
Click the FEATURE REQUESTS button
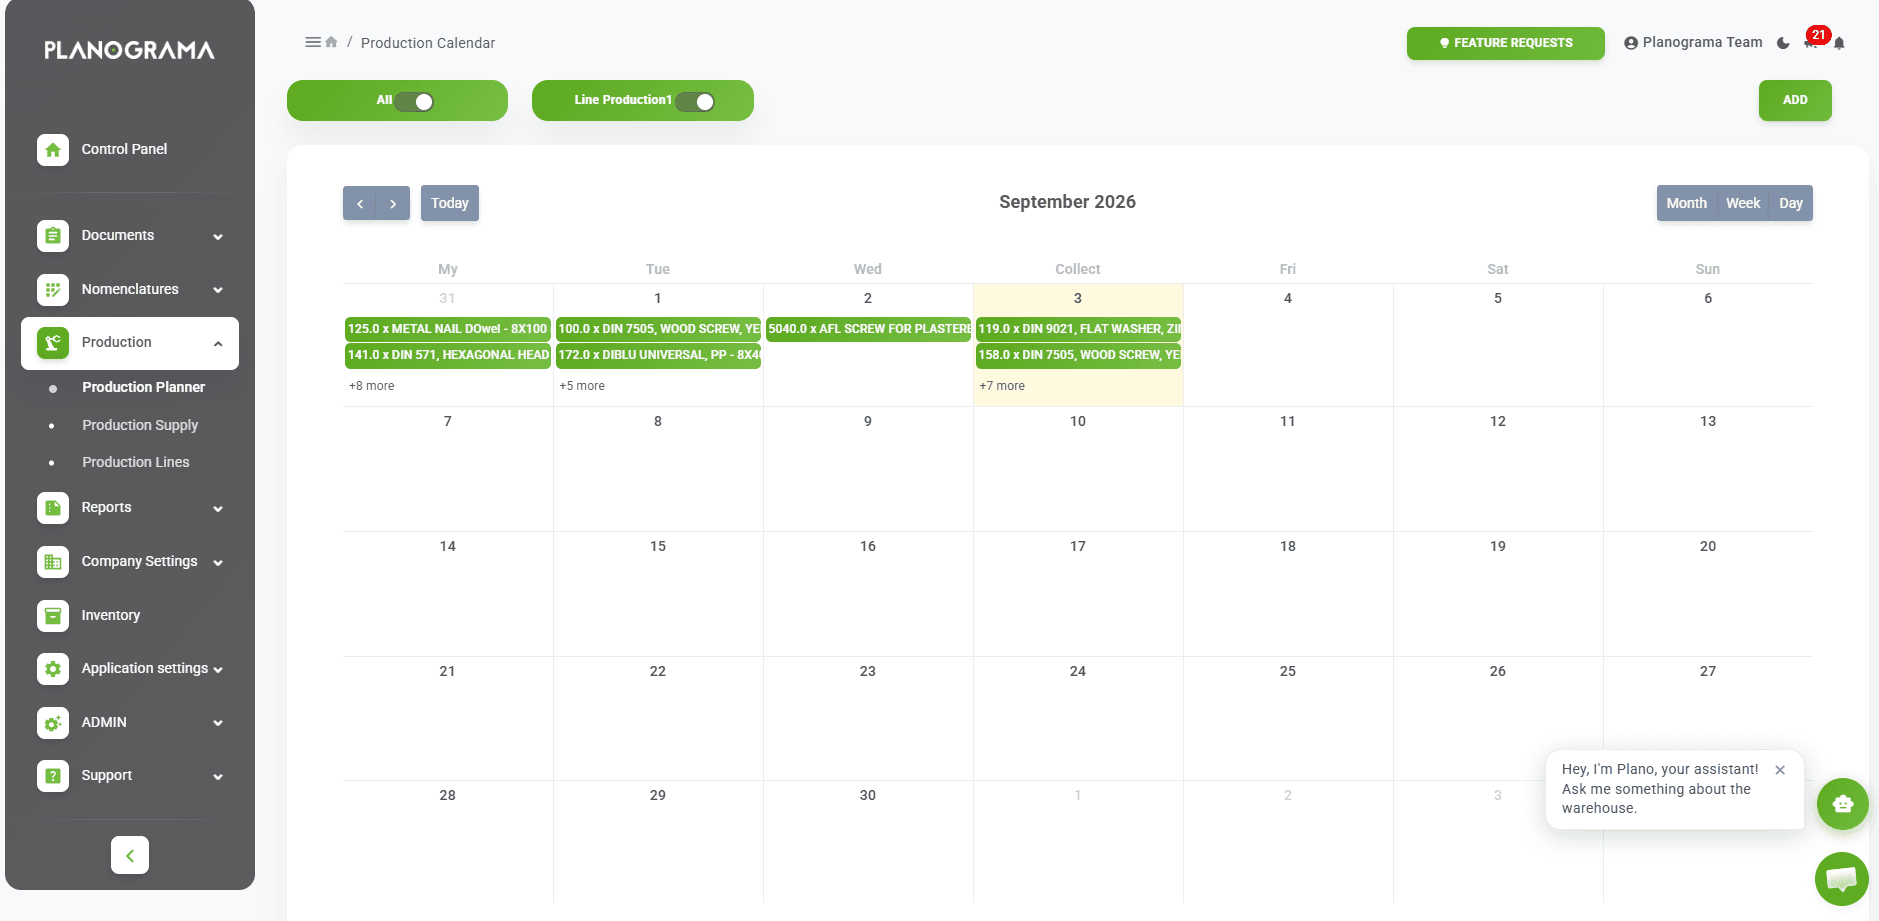pyautogui.click(x=1506, y=43)
